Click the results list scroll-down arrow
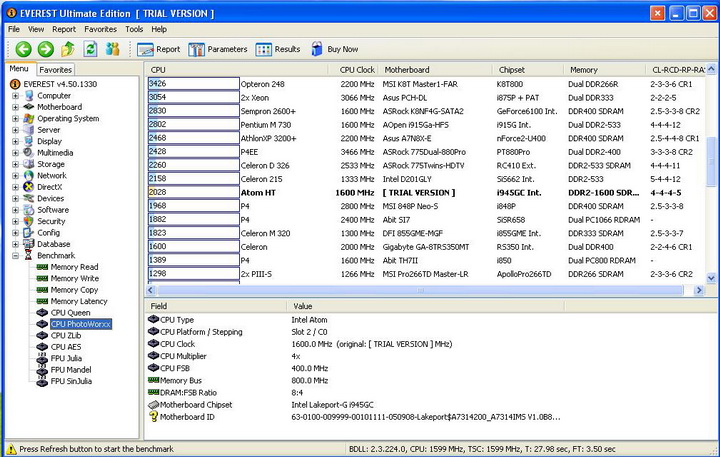The width and height of the screenshot is (720, 457). click(711, 278)
